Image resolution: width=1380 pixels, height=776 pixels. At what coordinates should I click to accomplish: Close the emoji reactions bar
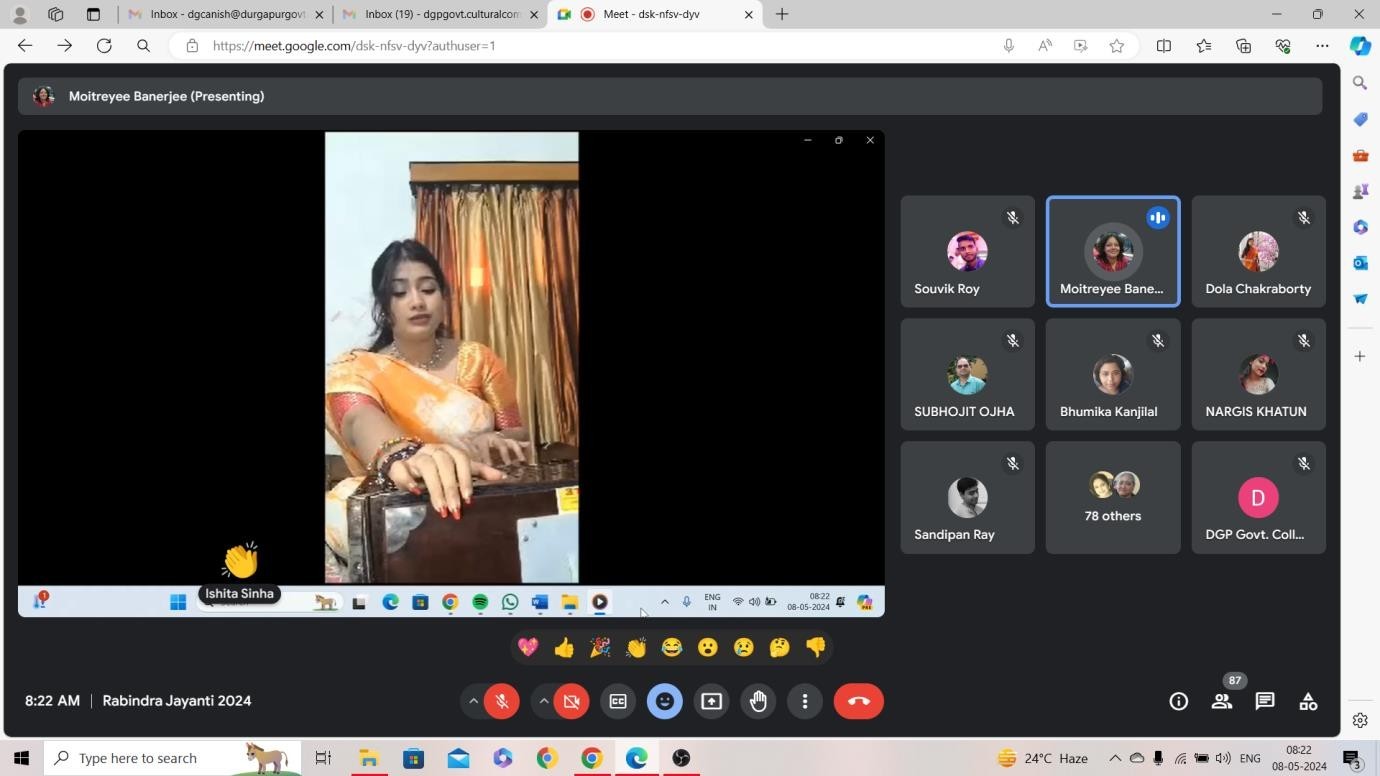pyautogui.click(x=664, y=701)
